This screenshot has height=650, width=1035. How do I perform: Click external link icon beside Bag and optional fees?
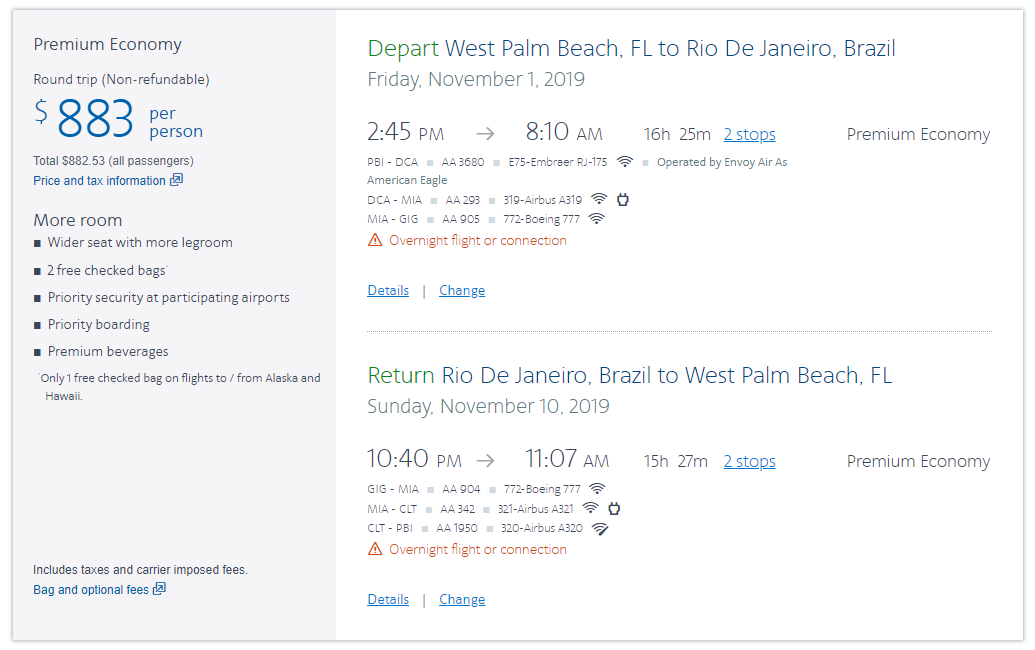coord(159,589)
